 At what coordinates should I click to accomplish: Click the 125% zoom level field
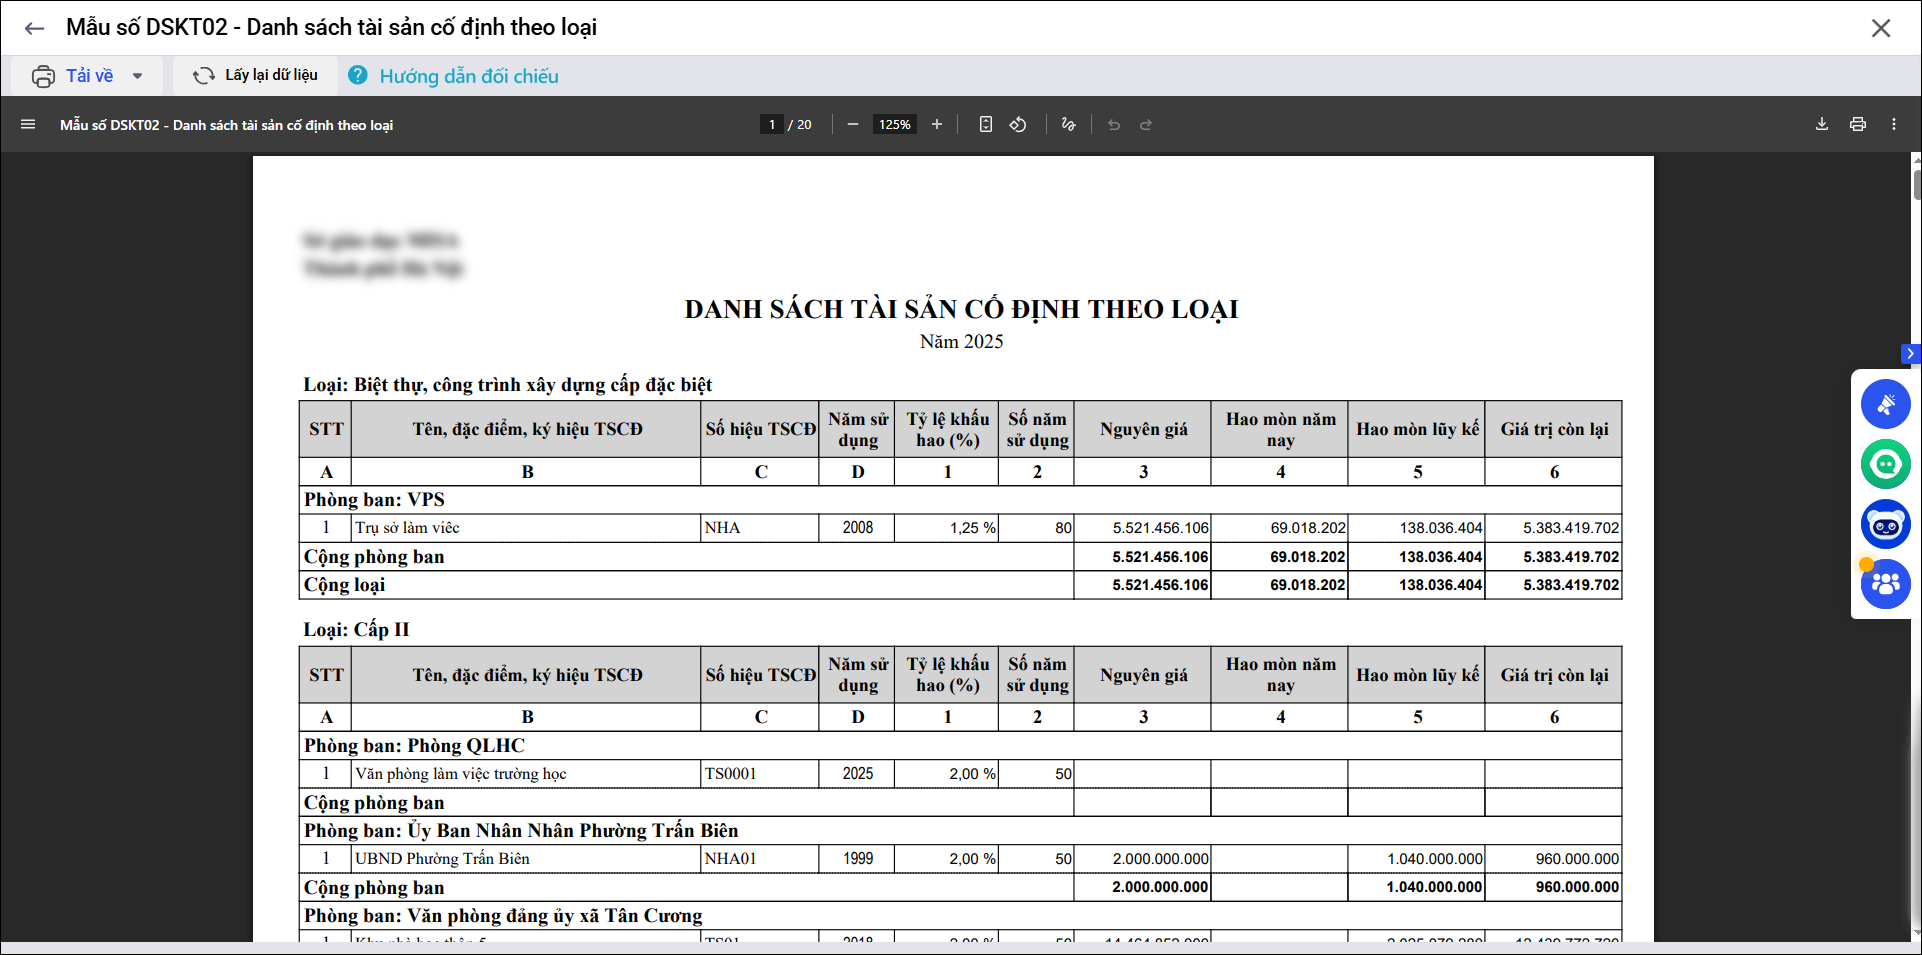(894, 125)
